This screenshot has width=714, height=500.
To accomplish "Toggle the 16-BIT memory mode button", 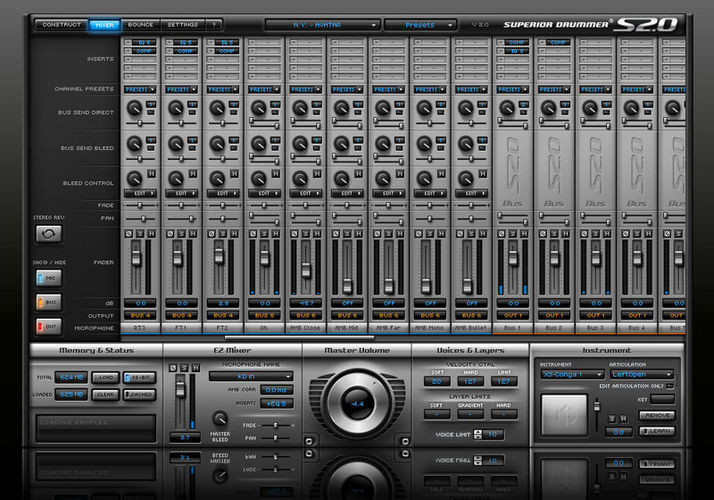I will [x=140, y=378].
